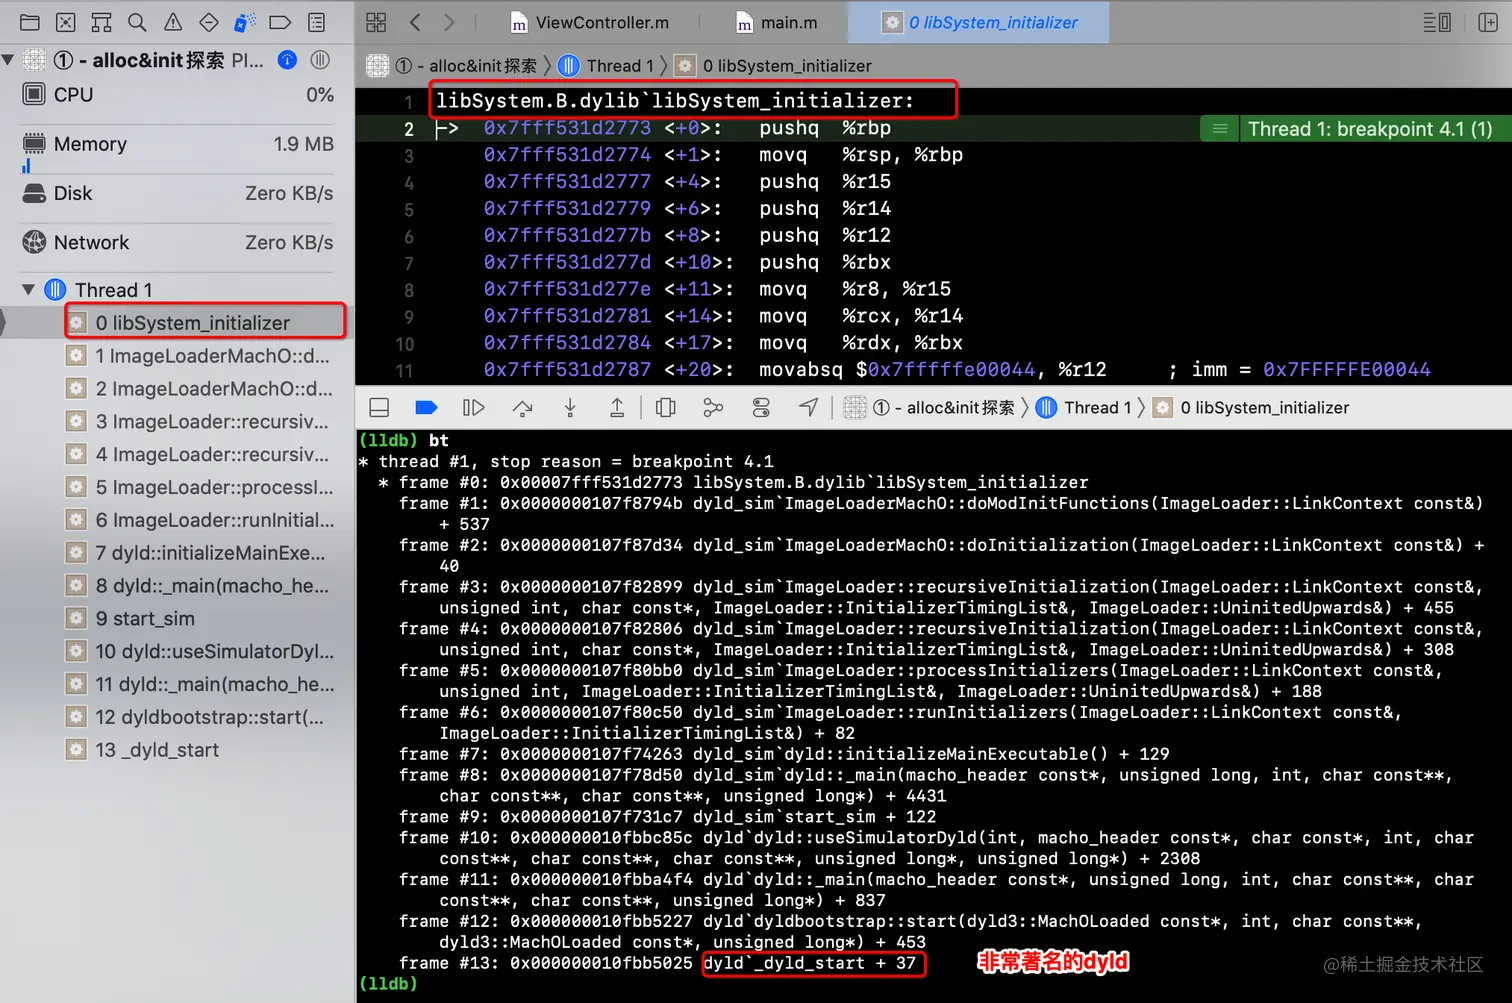Click the process info button
Image resolution: width=1512 pixels, height=1003 pixels.
click(x=287, y=60)
